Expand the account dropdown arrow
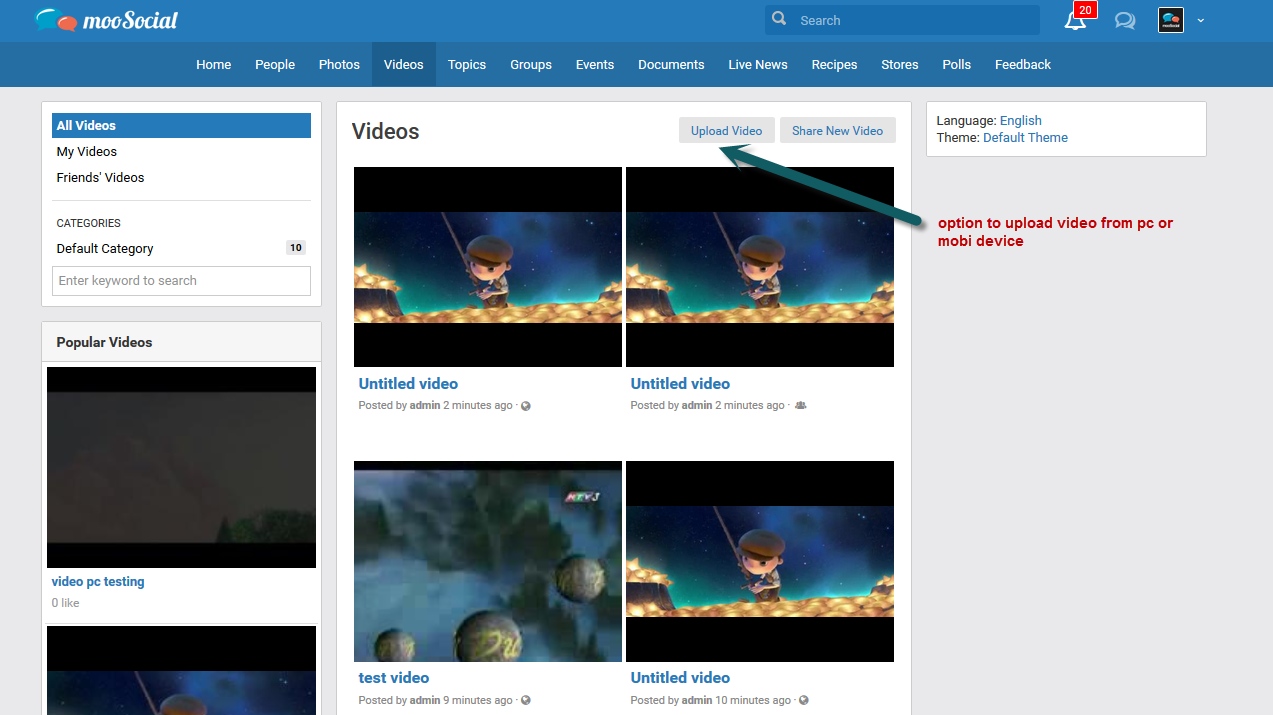 [x=1201, y=21]
